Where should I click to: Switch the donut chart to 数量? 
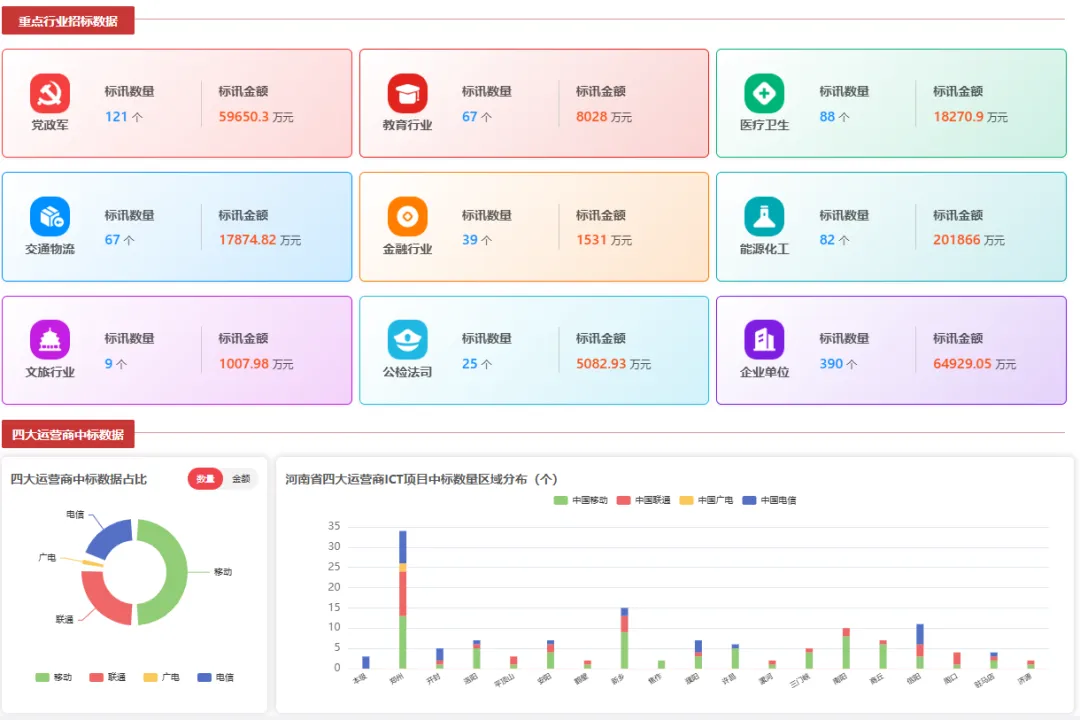coord(205,479)
